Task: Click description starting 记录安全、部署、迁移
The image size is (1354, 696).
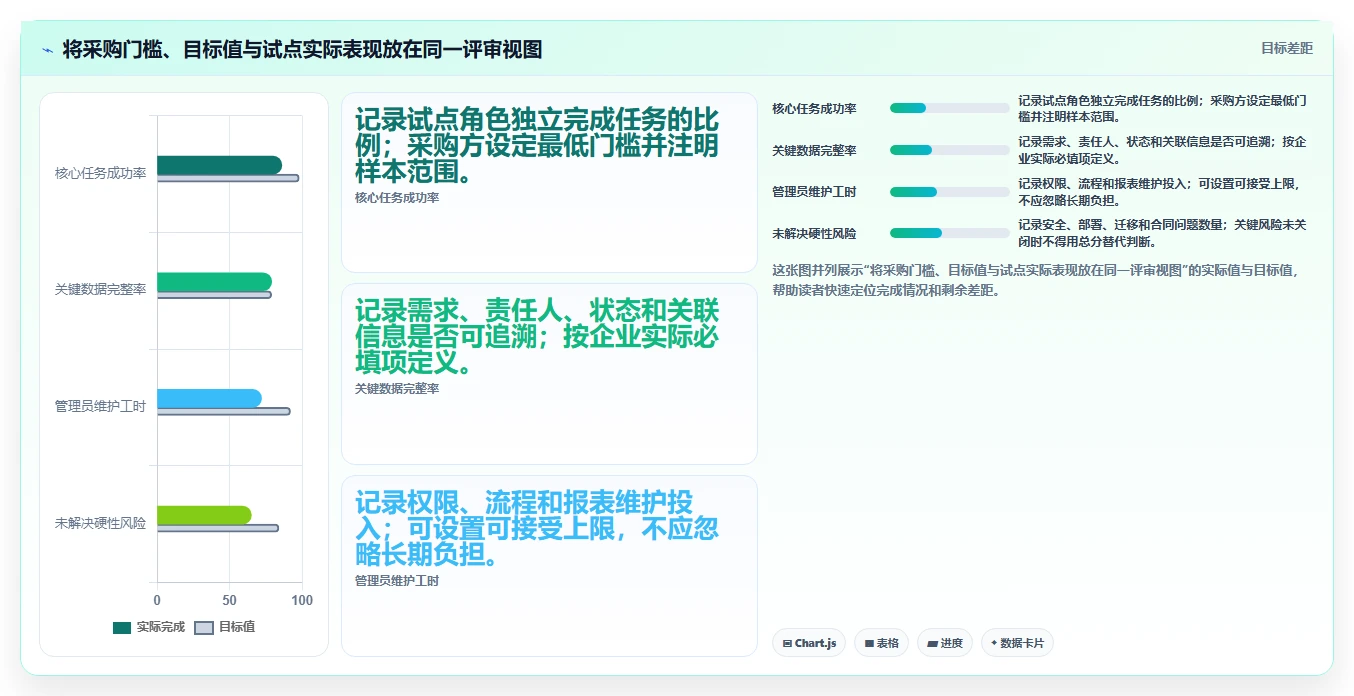Action: point(1162,233)
